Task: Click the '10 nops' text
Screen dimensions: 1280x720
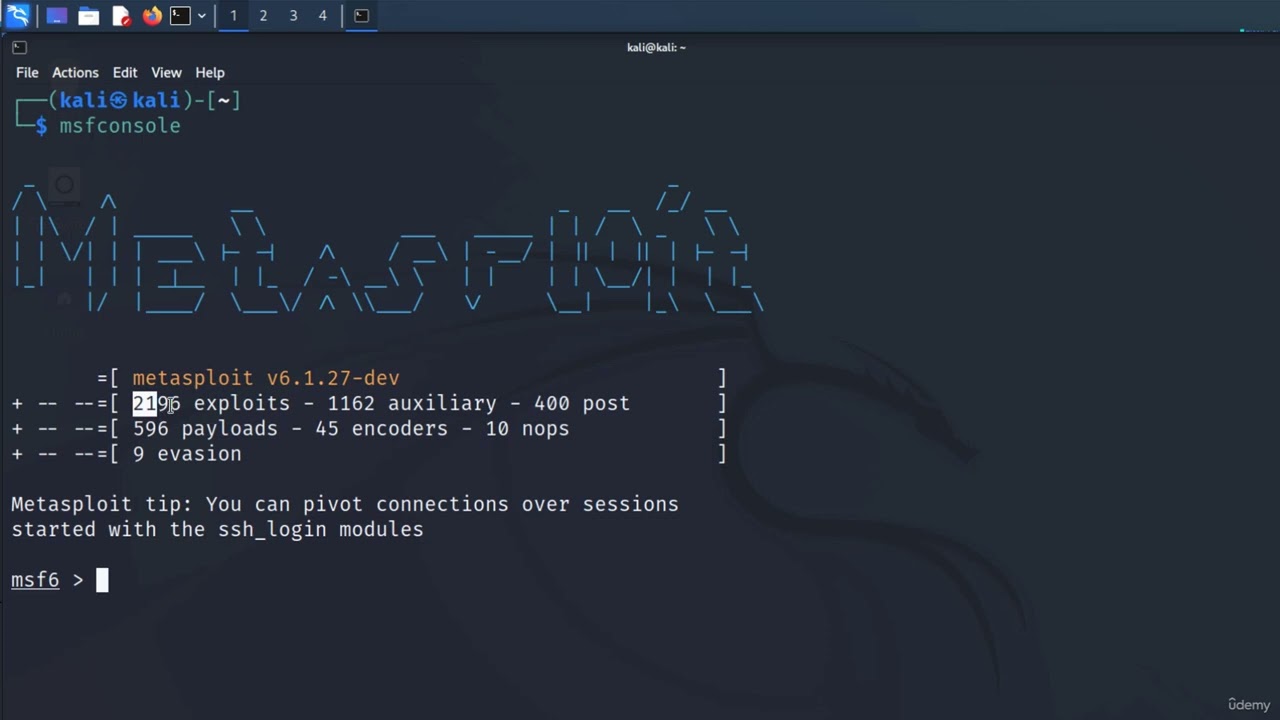Action: (x=527, y=428)
